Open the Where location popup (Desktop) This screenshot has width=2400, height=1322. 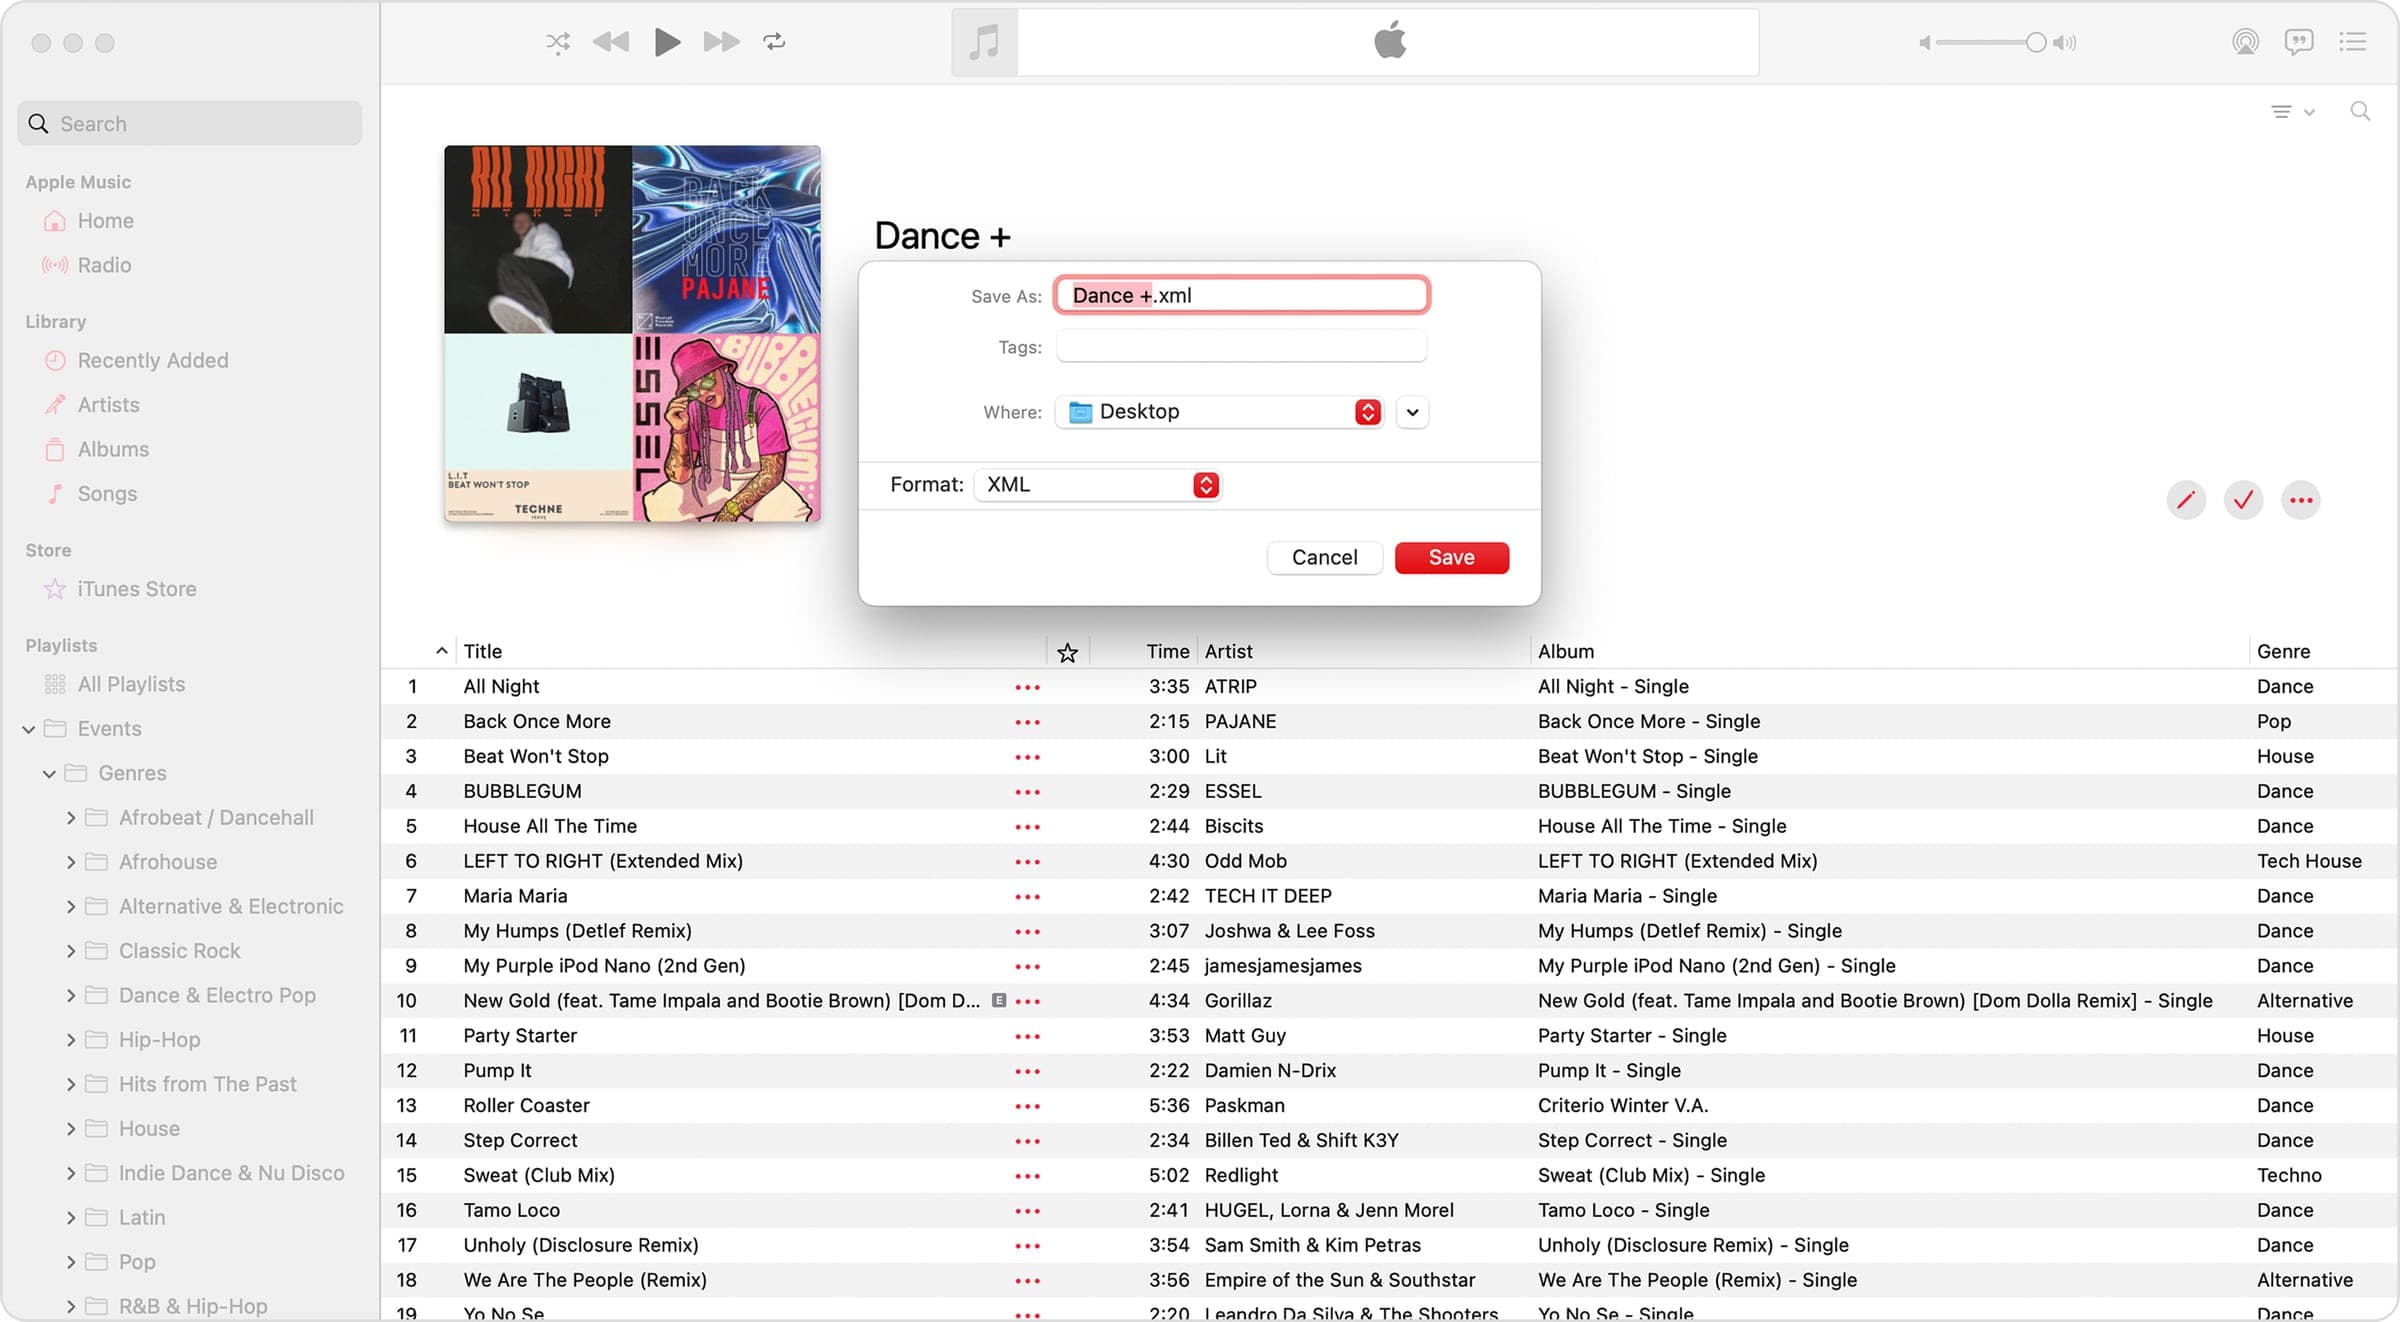[x=1220, y=412]
